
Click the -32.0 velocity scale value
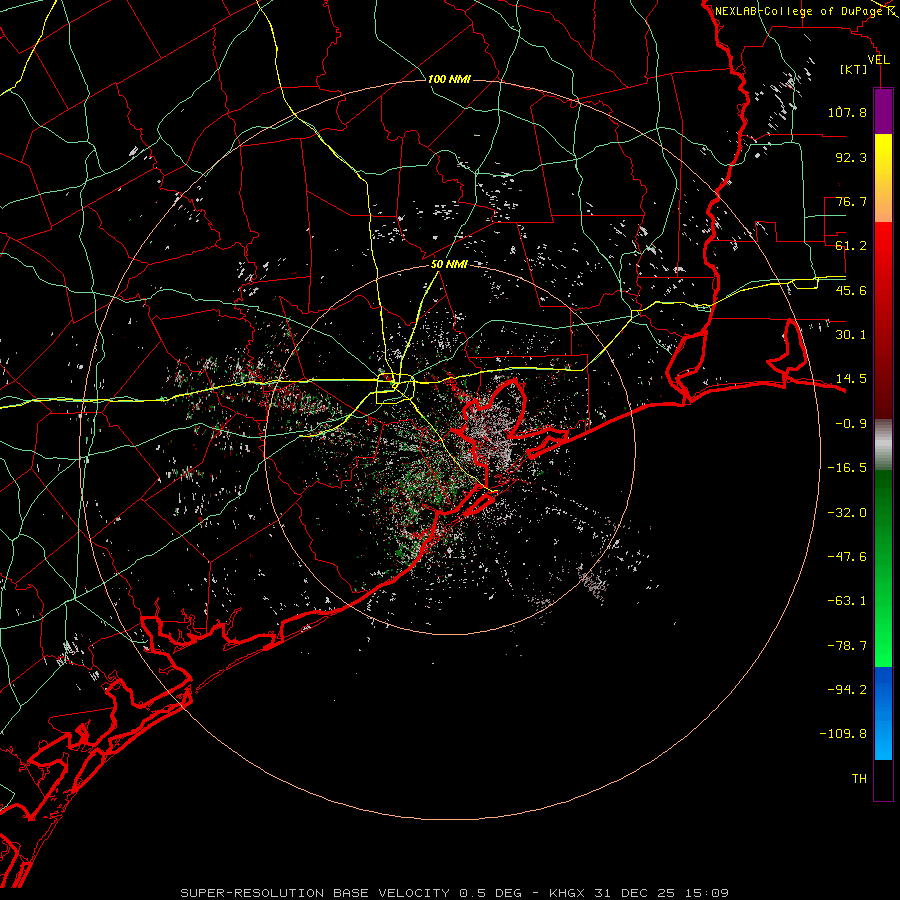[847, 513]
